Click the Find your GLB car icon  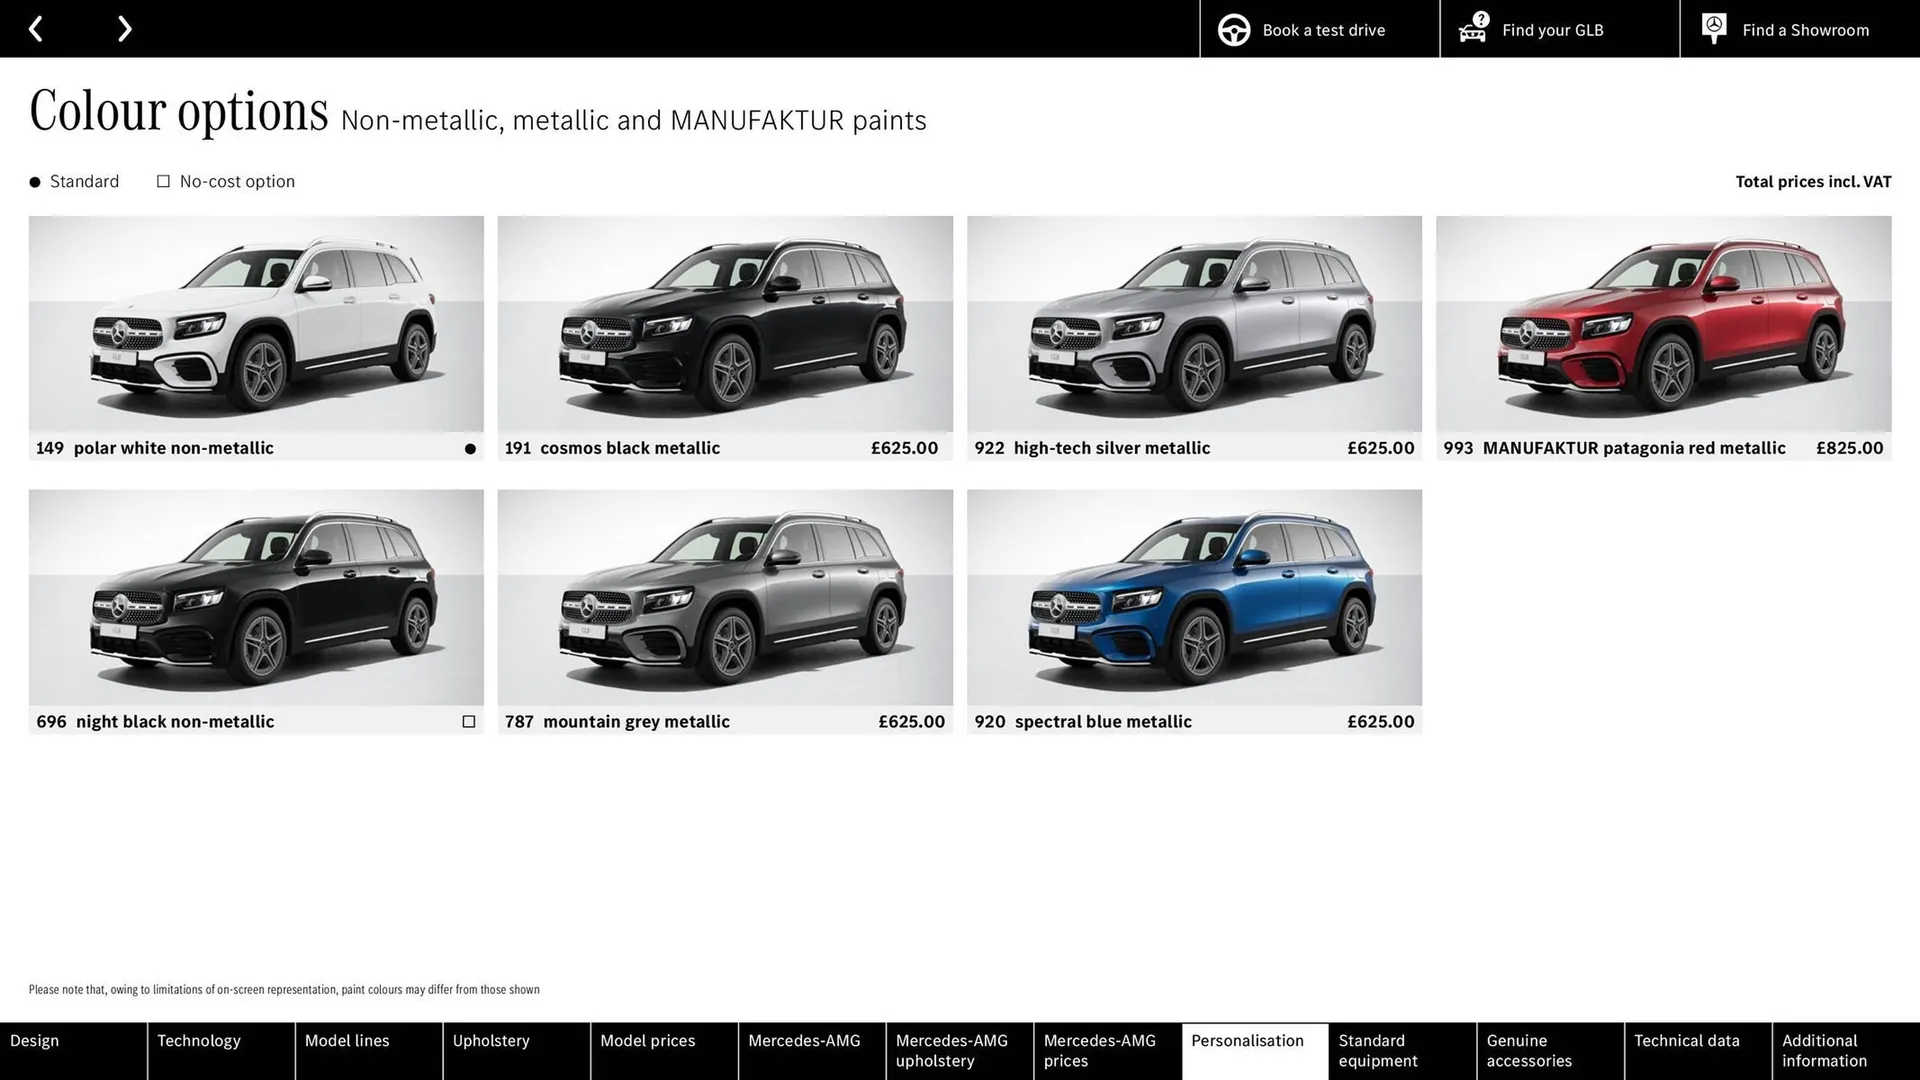1471,31
